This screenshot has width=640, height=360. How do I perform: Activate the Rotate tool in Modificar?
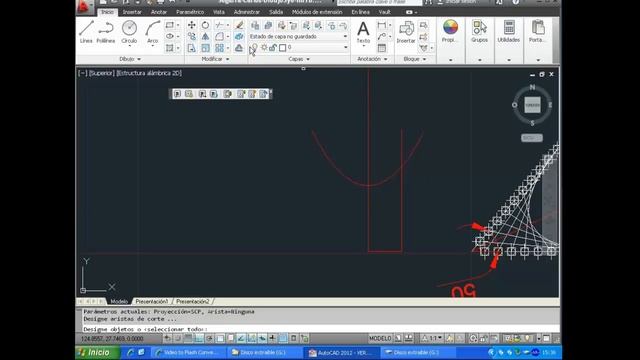pyautogui.click(x=205, y=25)
